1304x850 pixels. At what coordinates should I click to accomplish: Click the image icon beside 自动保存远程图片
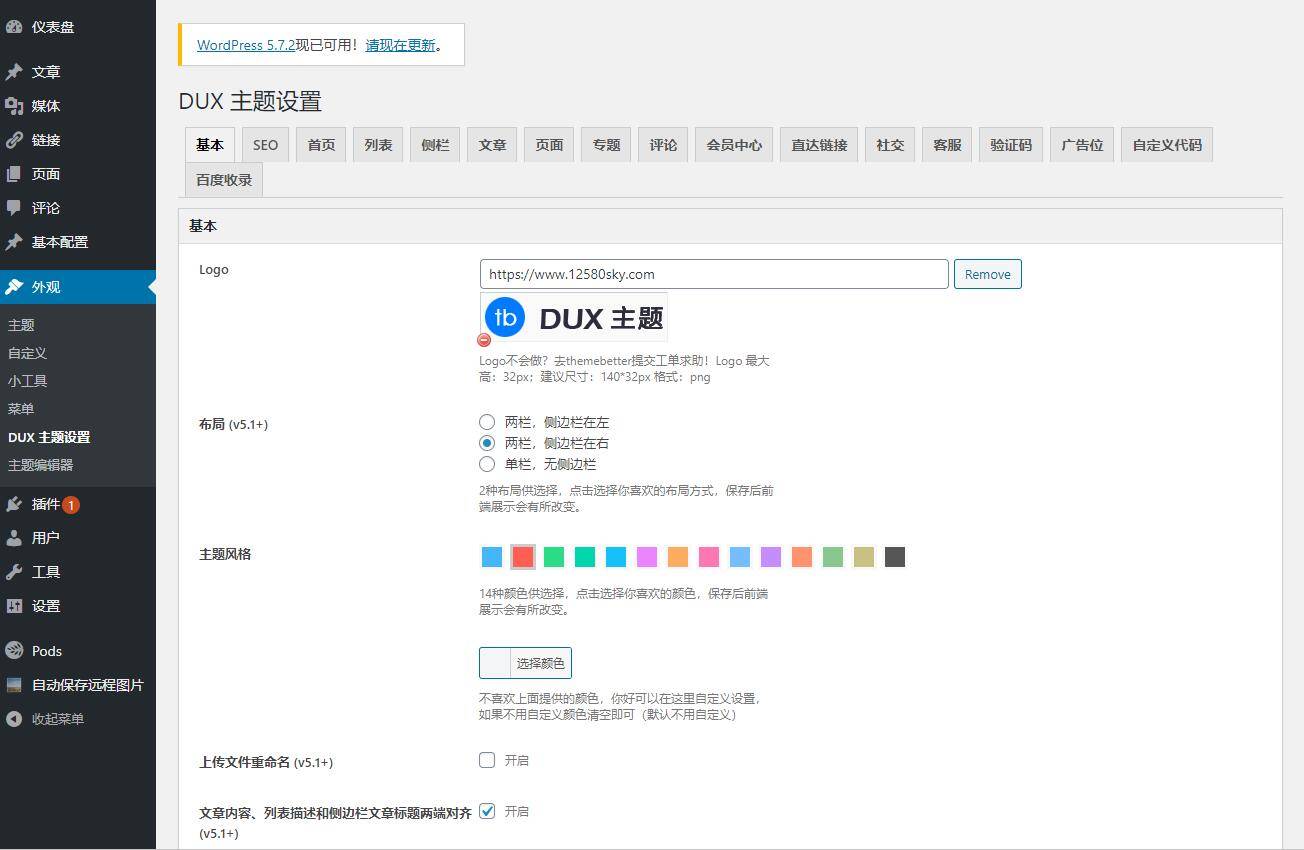tap(14, 685)
